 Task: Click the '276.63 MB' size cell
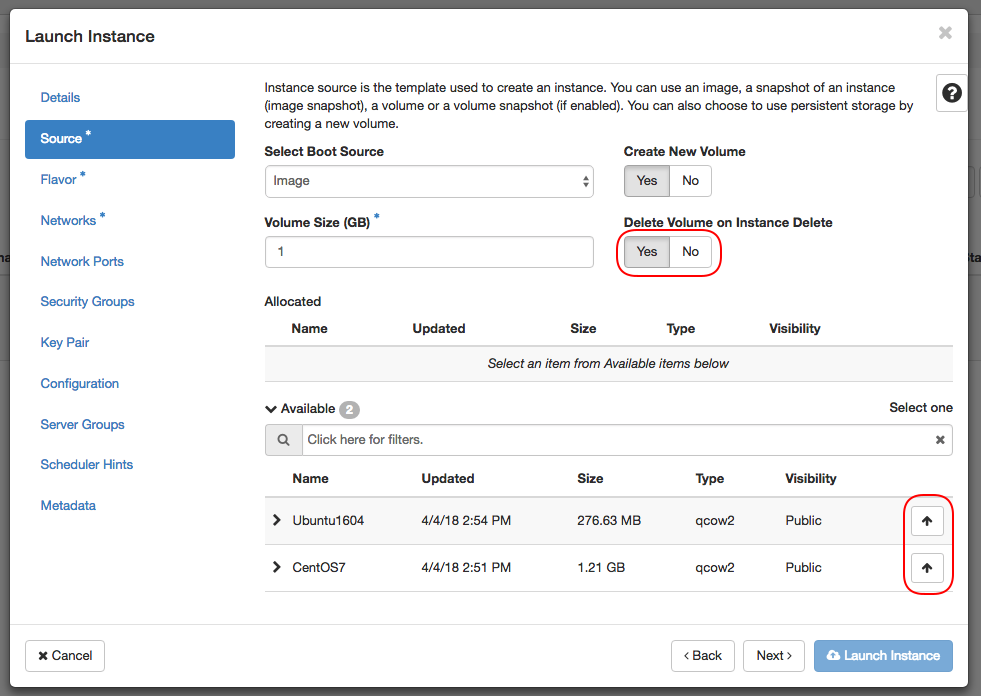(609, 521)
